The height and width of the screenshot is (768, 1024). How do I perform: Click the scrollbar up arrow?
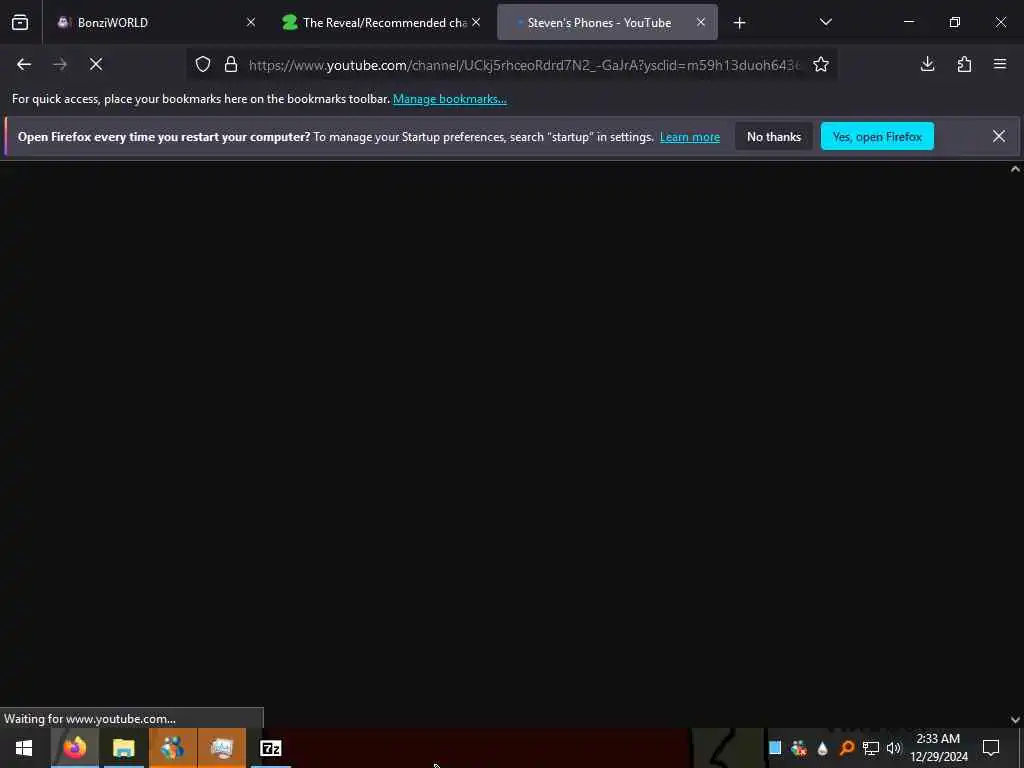[x=1016, y=169]
